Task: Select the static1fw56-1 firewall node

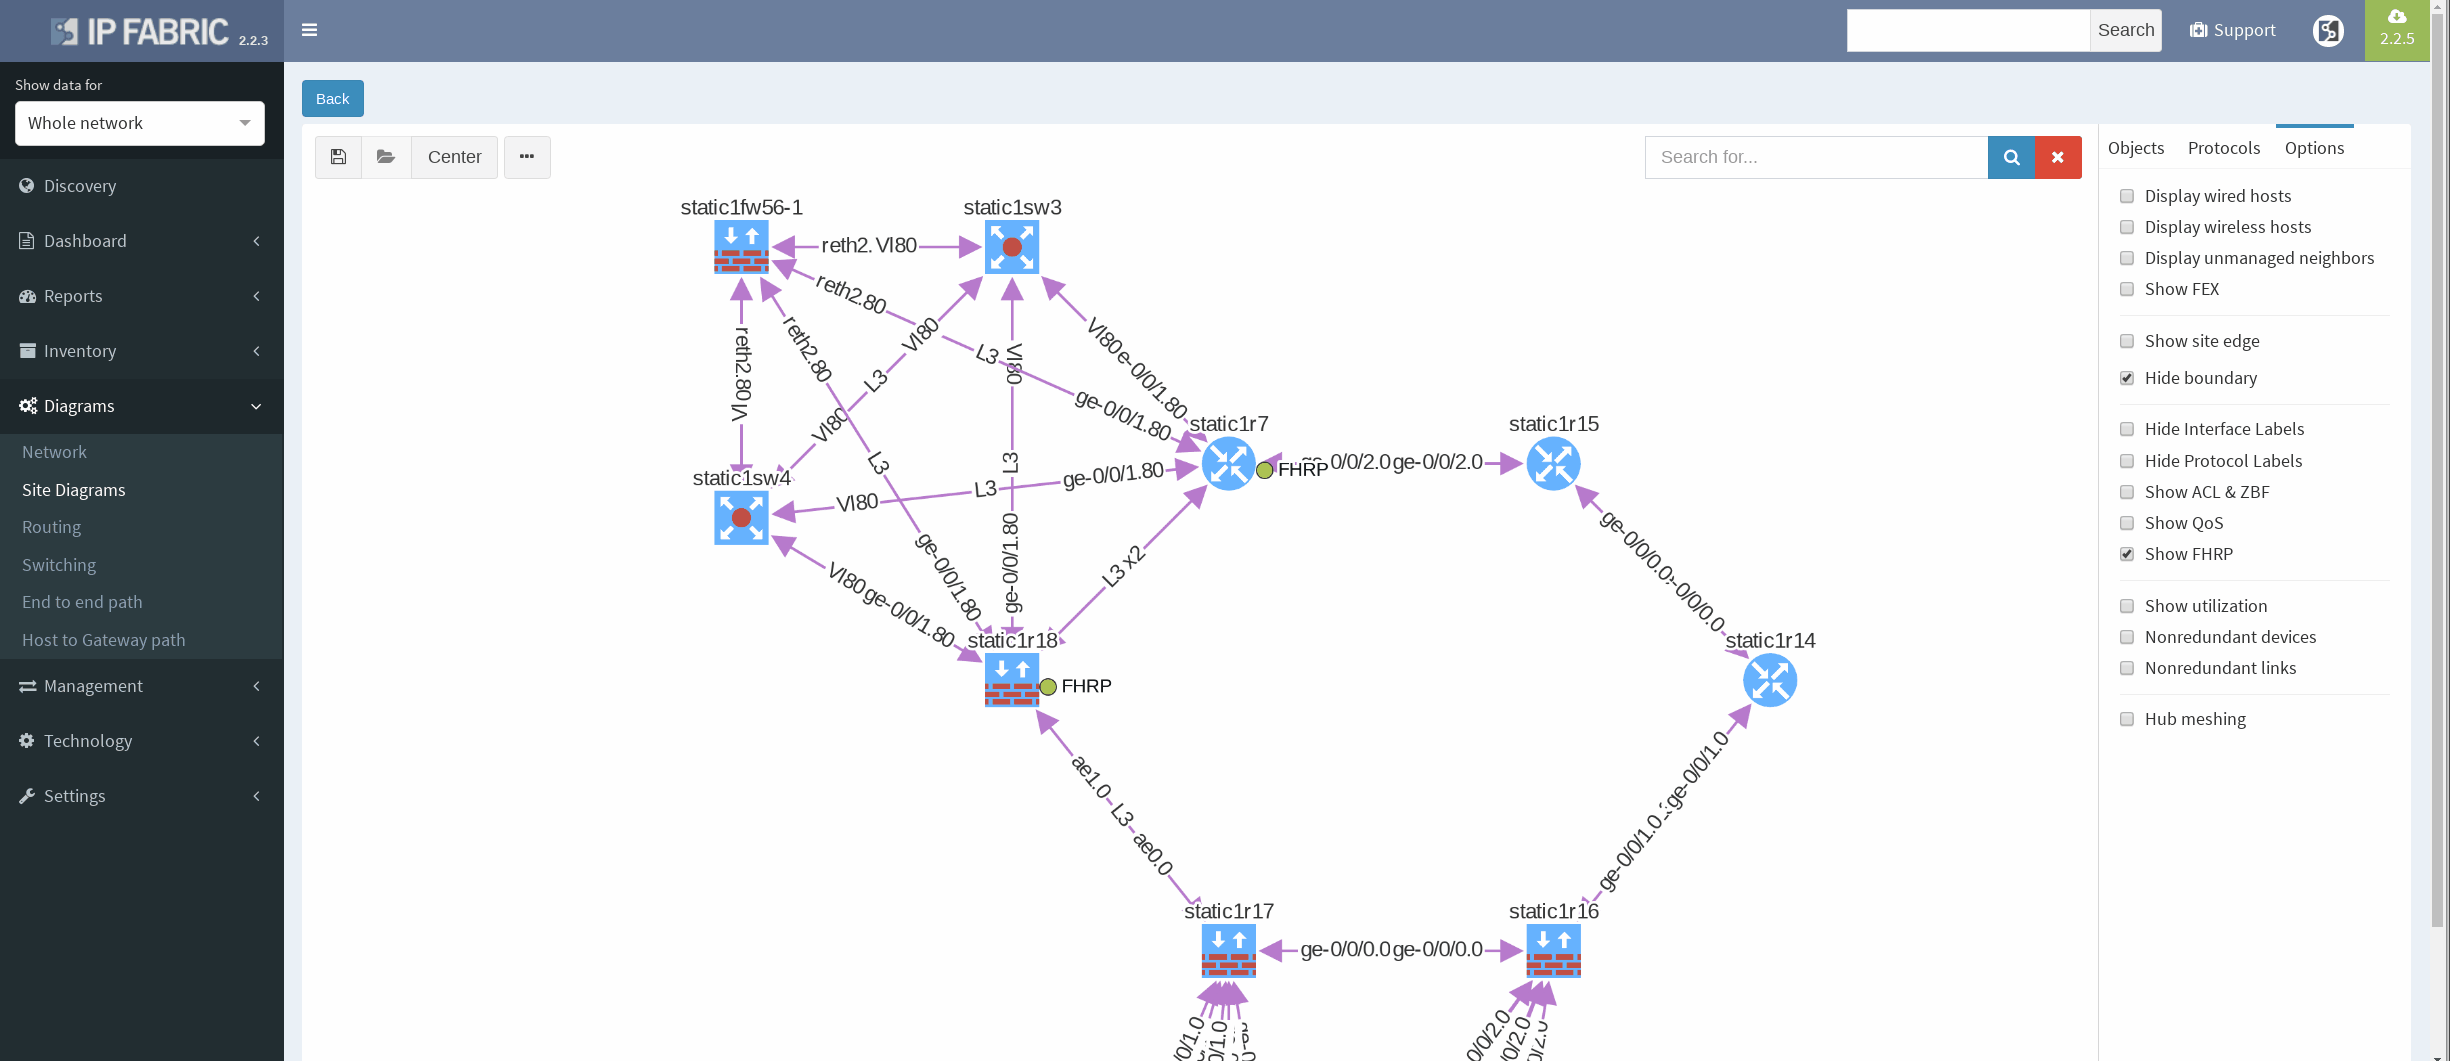Action: 741,247
